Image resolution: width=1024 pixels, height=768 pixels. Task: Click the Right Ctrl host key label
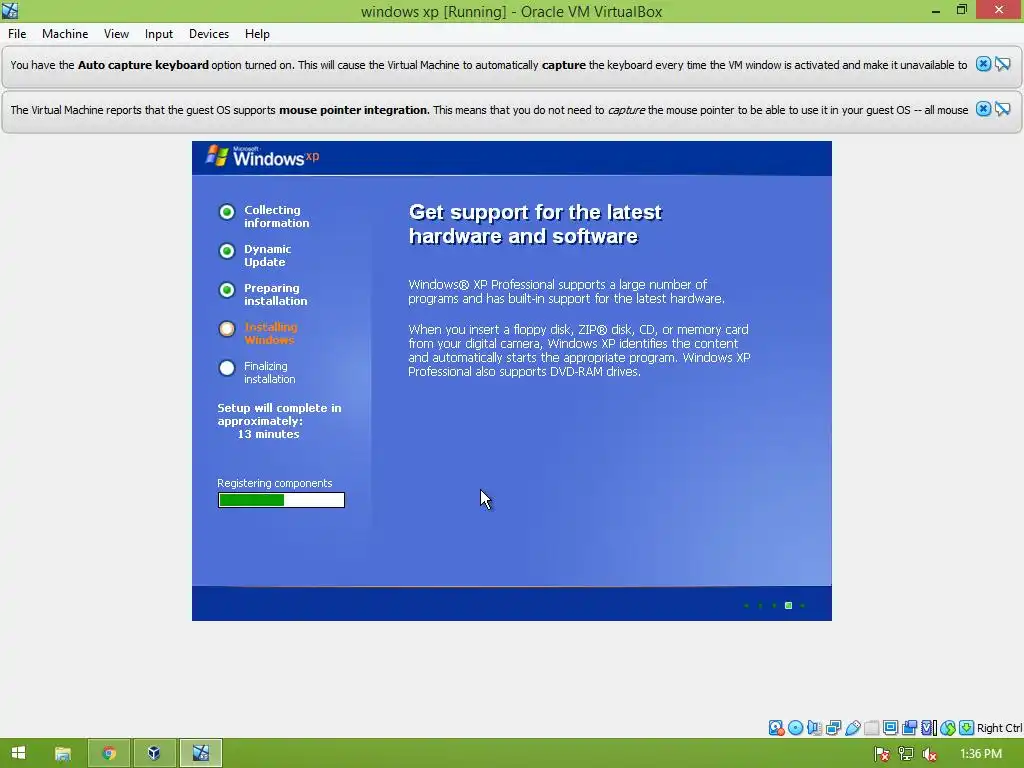[1000, 728]
